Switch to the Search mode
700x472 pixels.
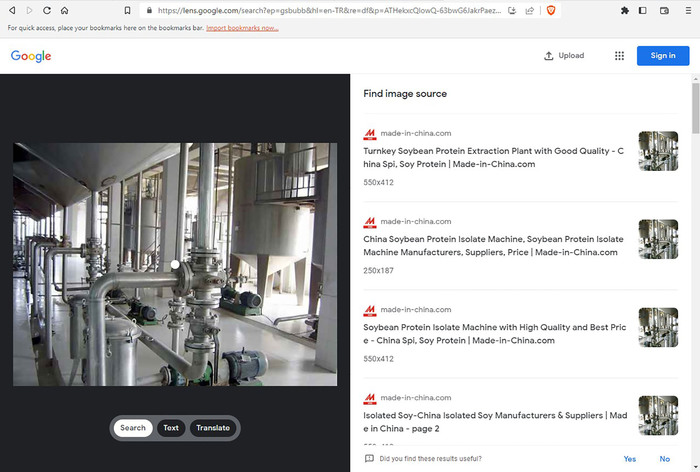point(133,428)
